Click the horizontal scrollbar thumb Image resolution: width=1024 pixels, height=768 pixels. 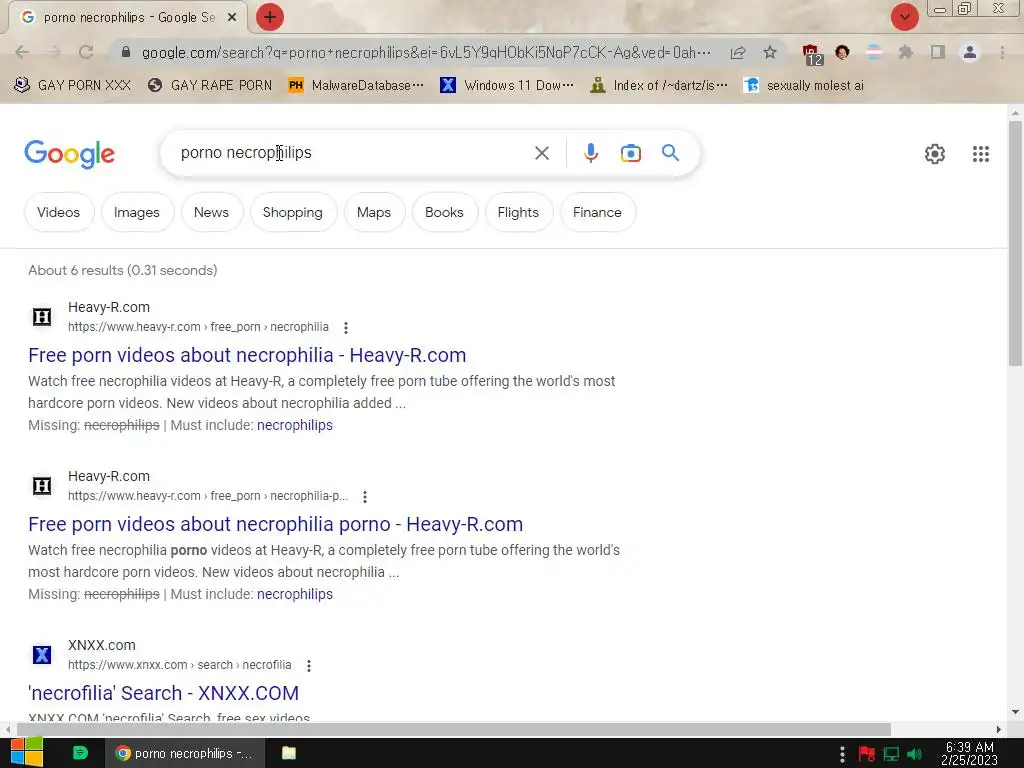tap(454, 729)
